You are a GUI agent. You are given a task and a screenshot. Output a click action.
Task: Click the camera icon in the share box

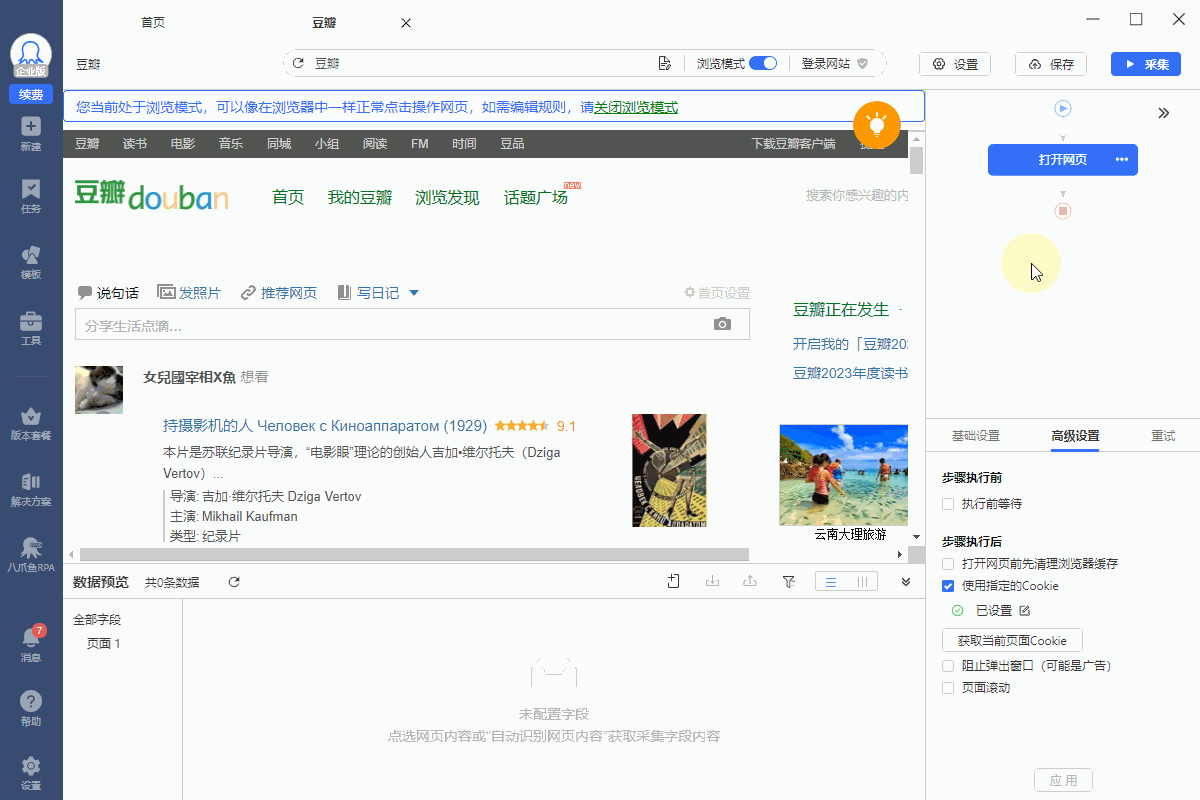(x=722, y=324)
